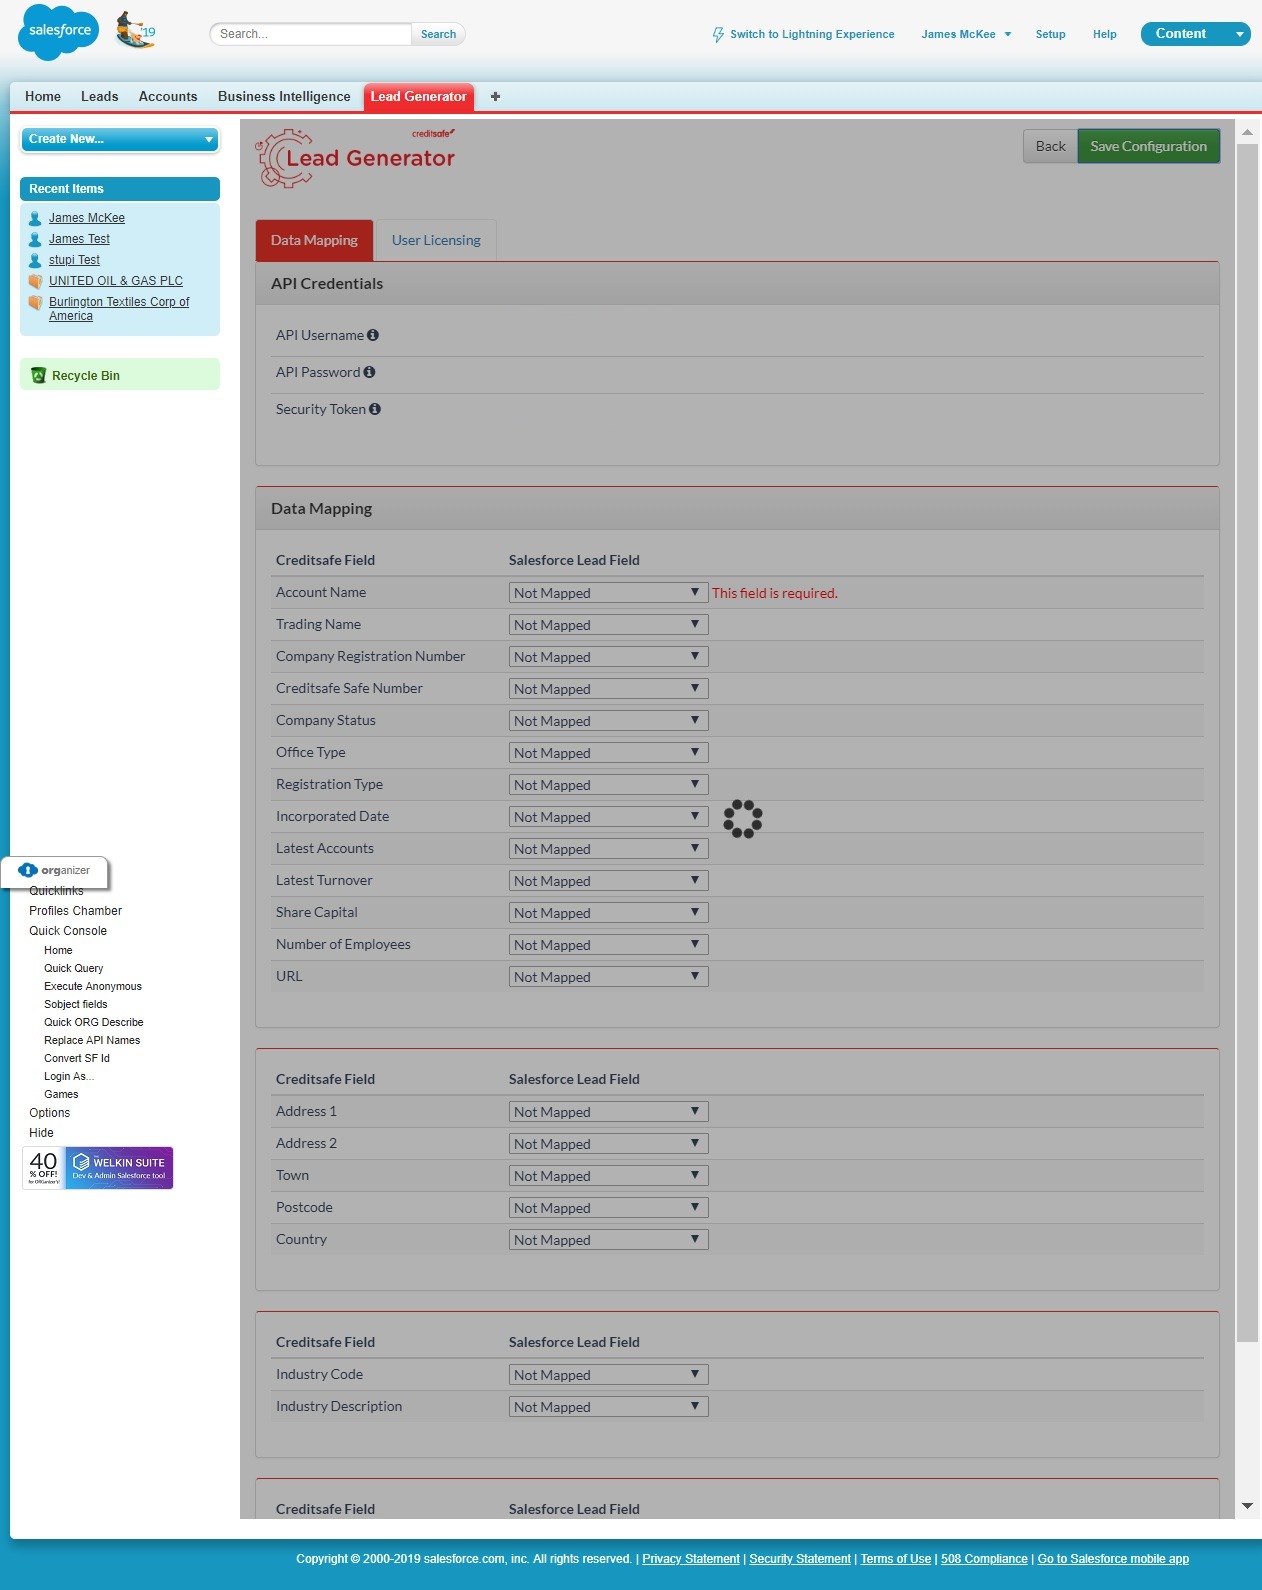Click the API Username info icon
Image resolution: width=1262 pixels, height=1590 pixels.
(x=373, y=335)
